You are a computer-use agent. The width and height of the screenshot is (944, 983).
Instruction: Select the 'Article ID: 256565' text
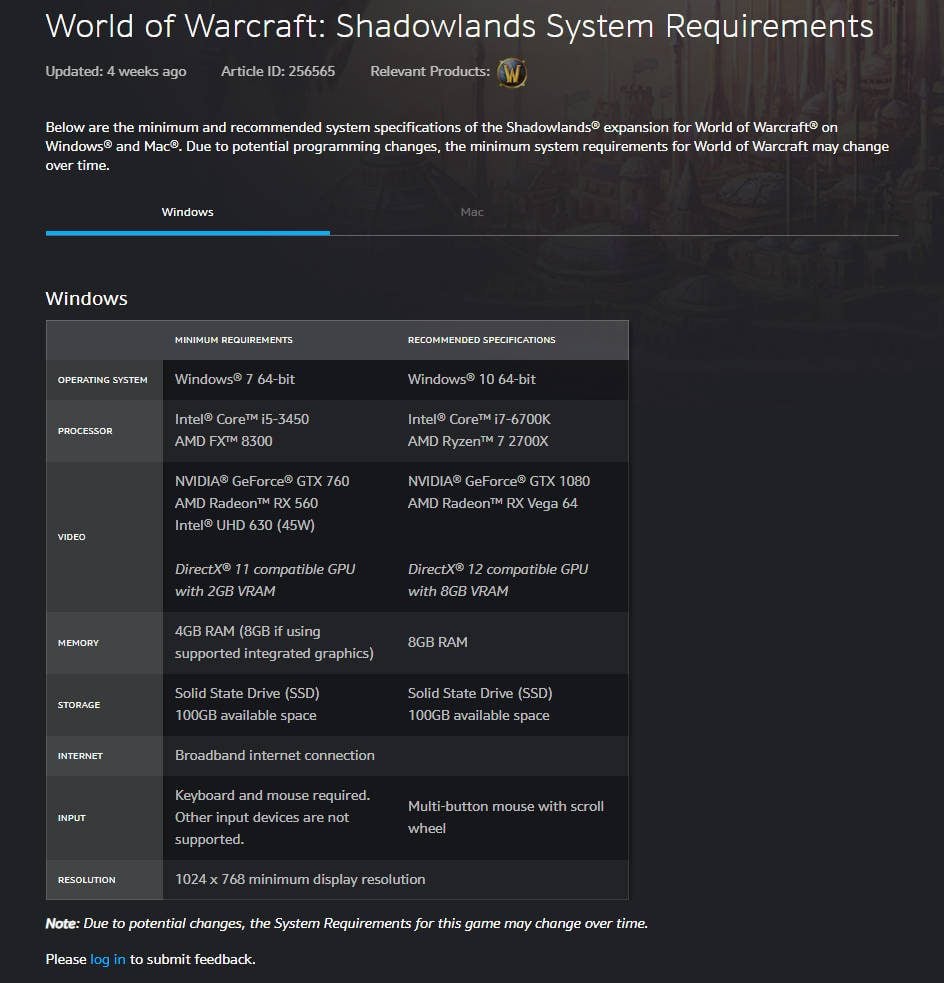278,71
